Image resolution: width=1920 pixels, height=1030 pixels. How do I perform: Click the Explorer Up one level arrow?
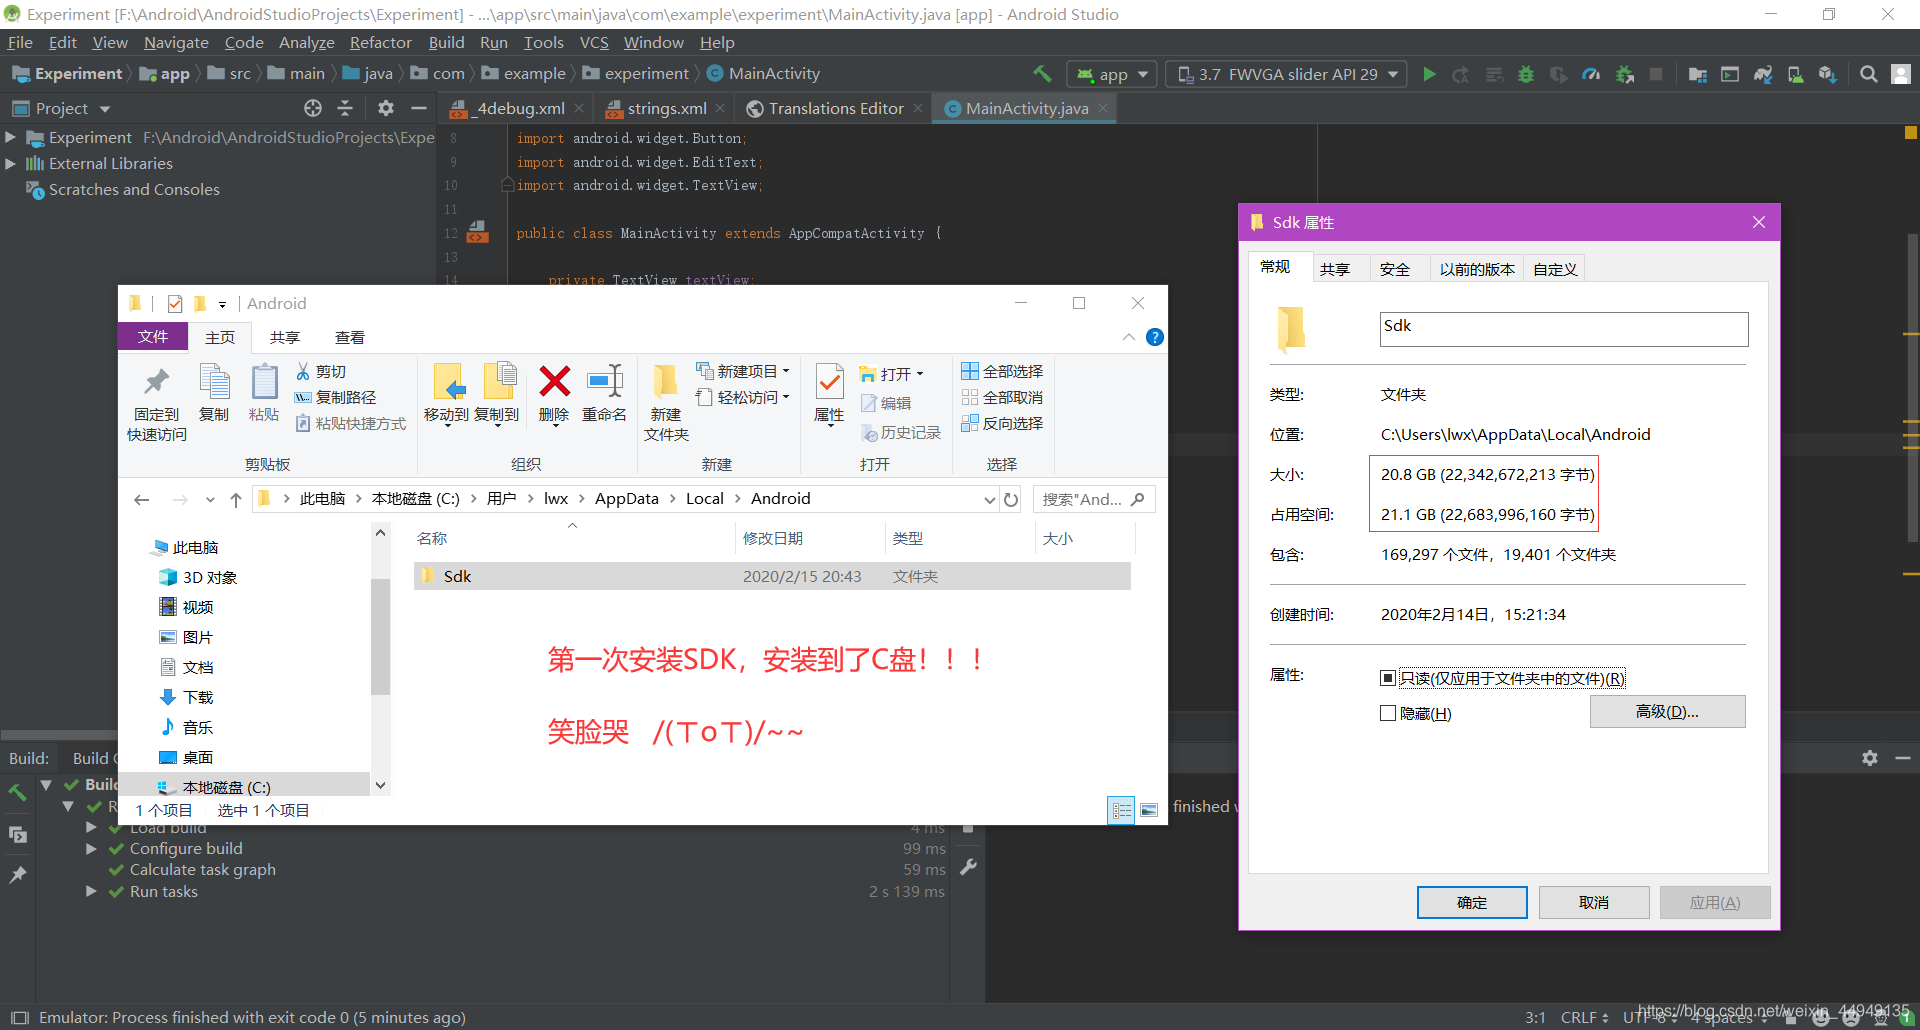[x=236, y=499]
